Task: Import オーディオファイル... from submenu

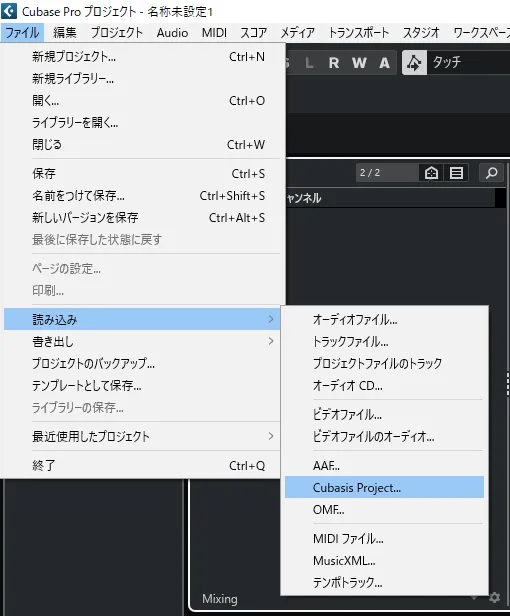Action: [384, 319]
